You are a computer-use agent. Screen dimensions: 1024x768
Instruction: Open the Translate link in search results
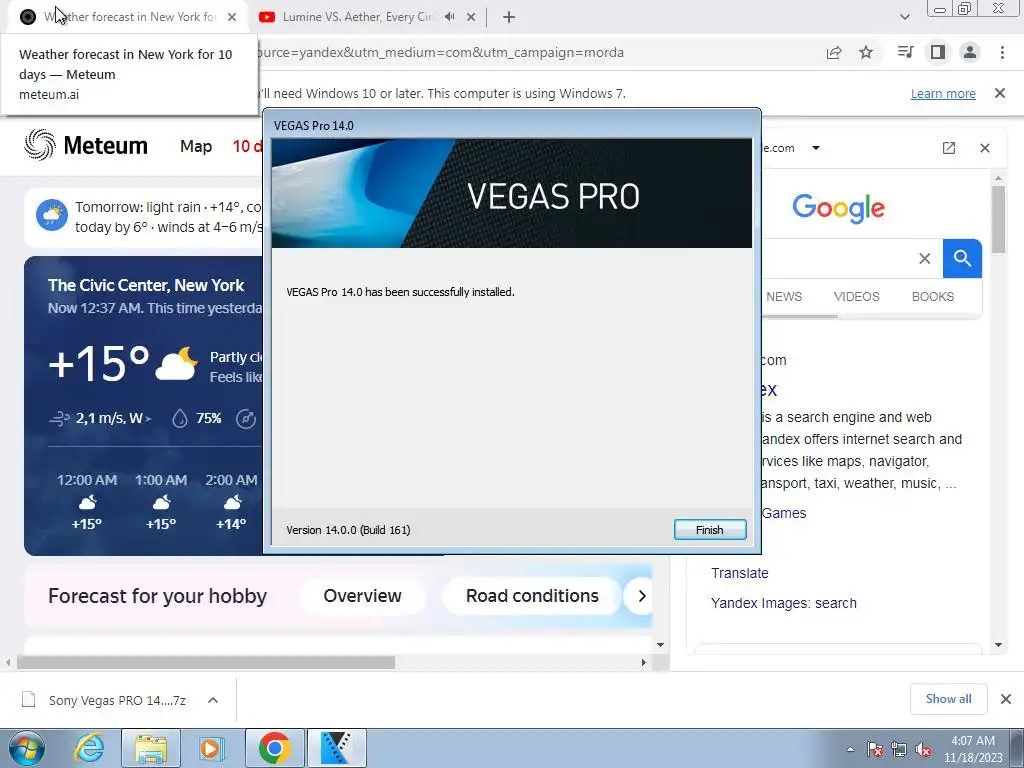(739, 573)
